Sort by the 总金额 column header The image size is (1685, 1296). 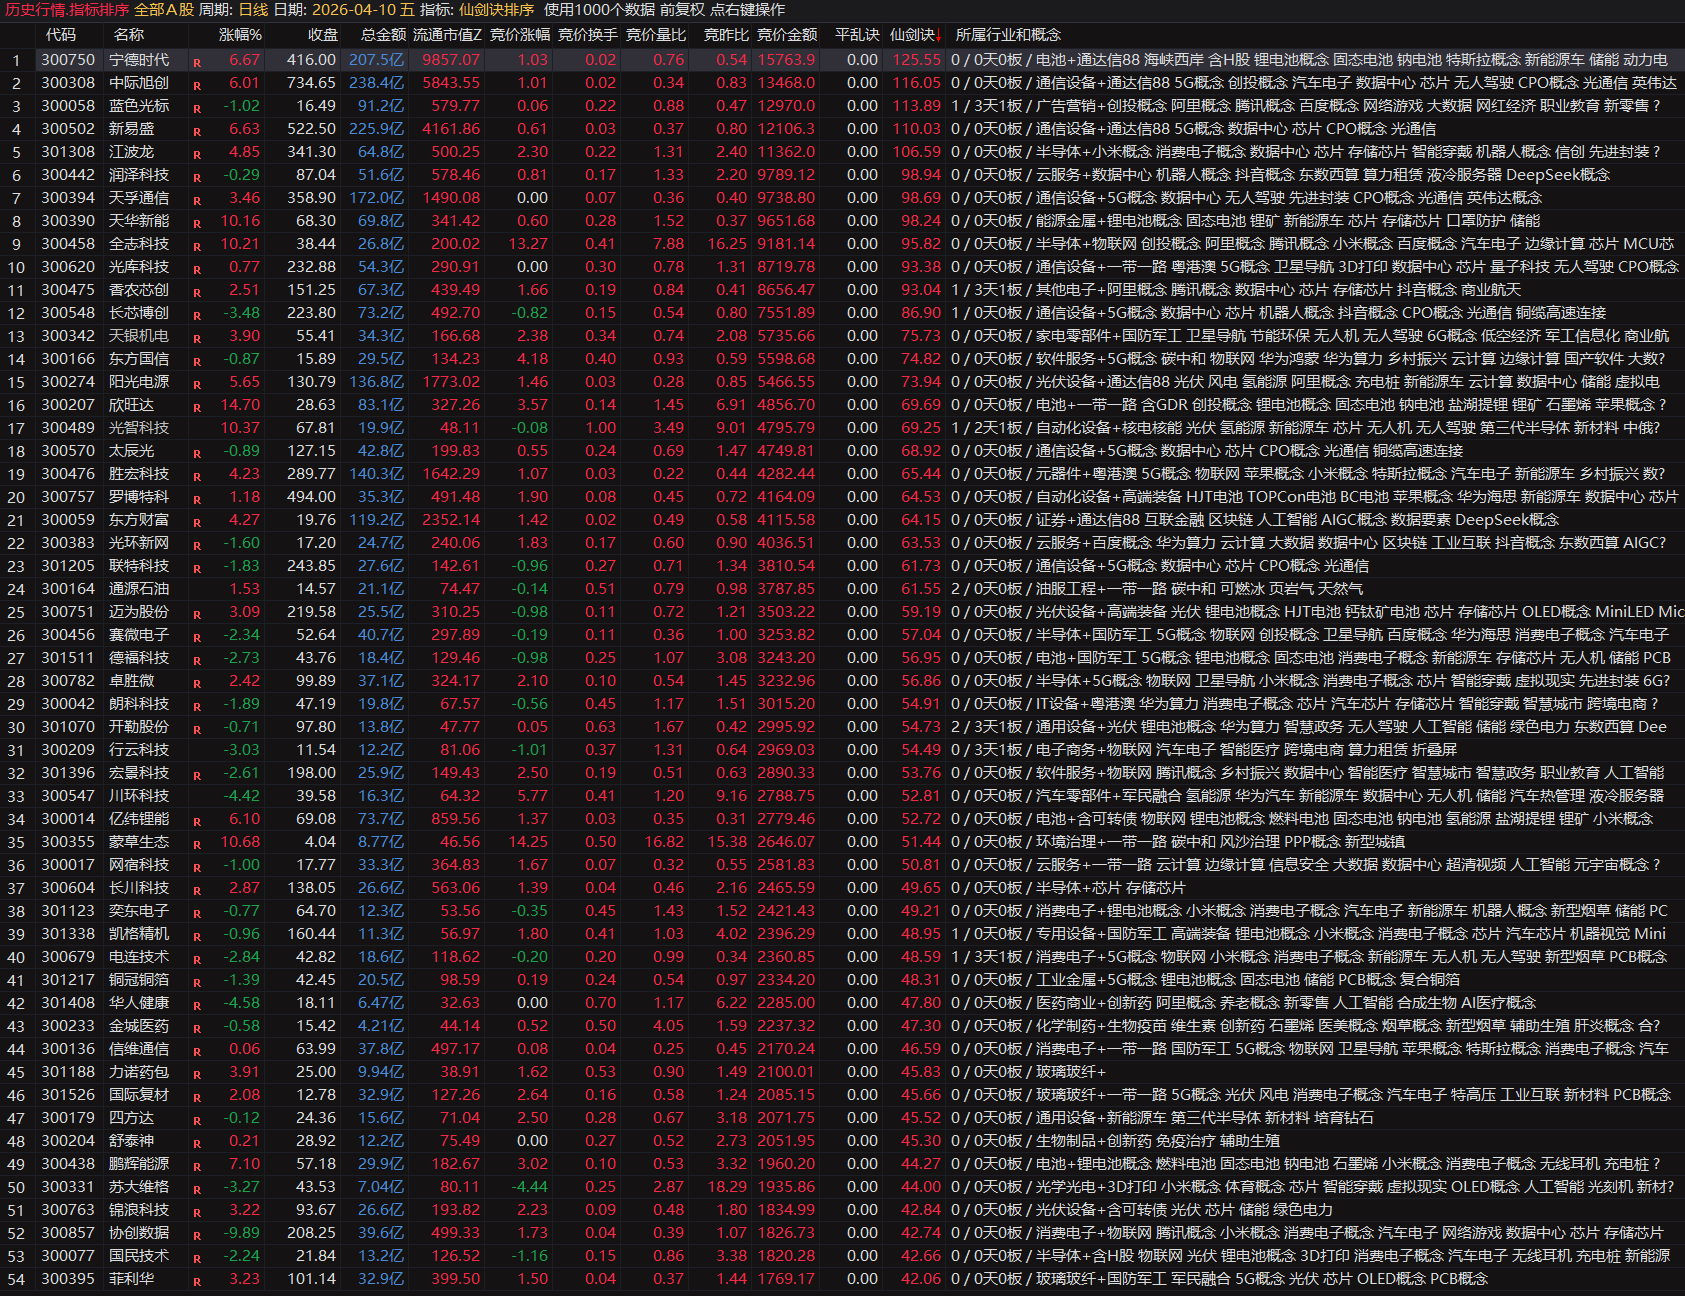click(x=382, y=35)
